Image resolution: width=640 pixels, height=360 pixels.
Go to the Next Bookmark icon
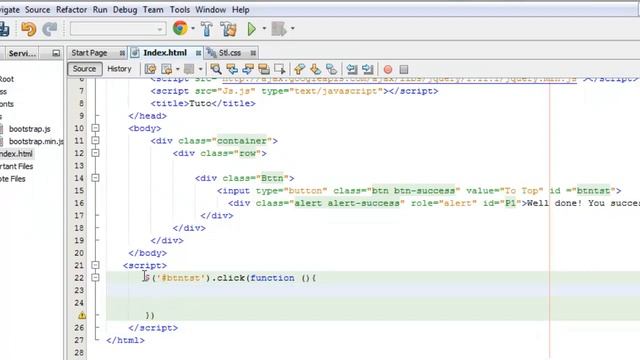point(316,69)
